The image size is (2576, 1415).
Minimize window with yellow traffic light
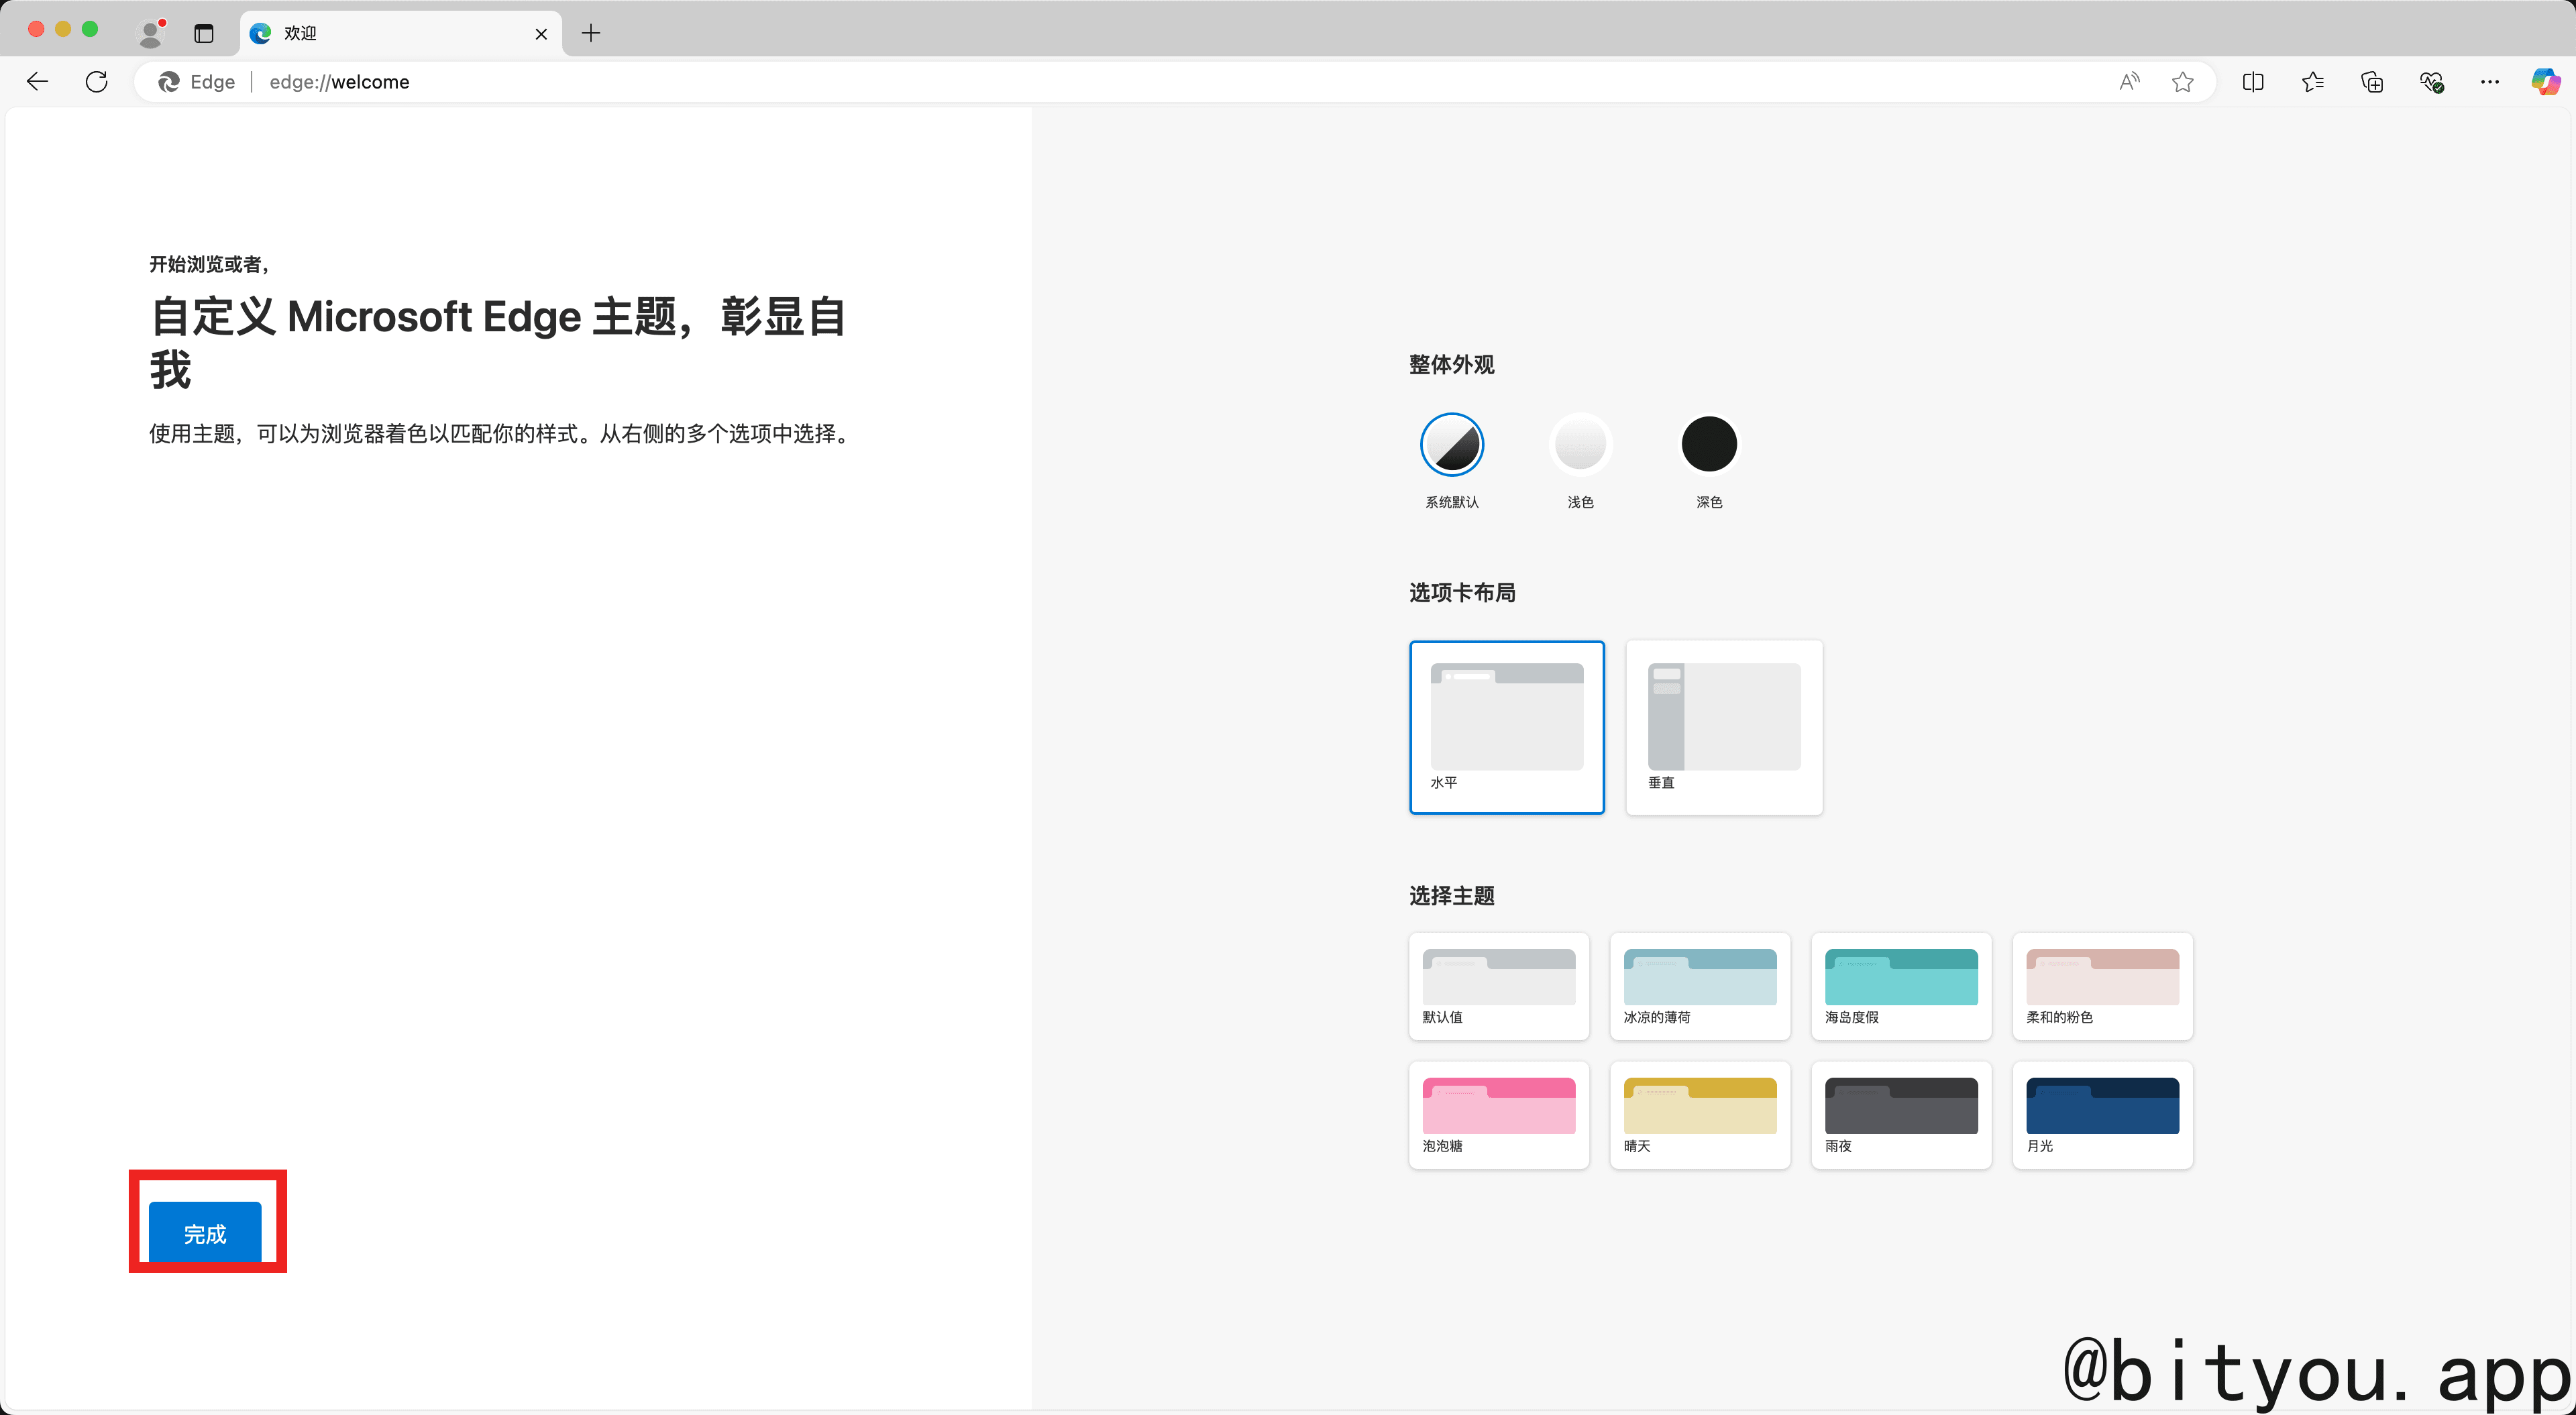tap(63, 29)
